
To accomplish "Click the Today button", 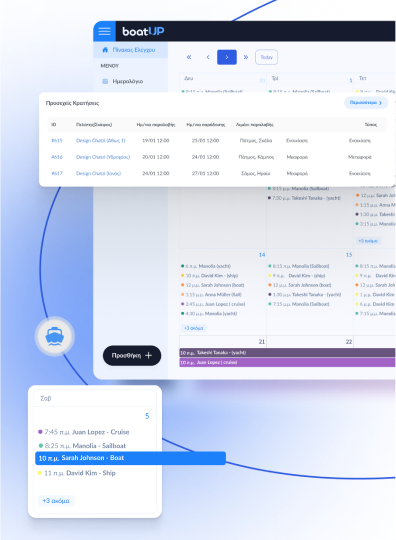I will click(266, 57).
